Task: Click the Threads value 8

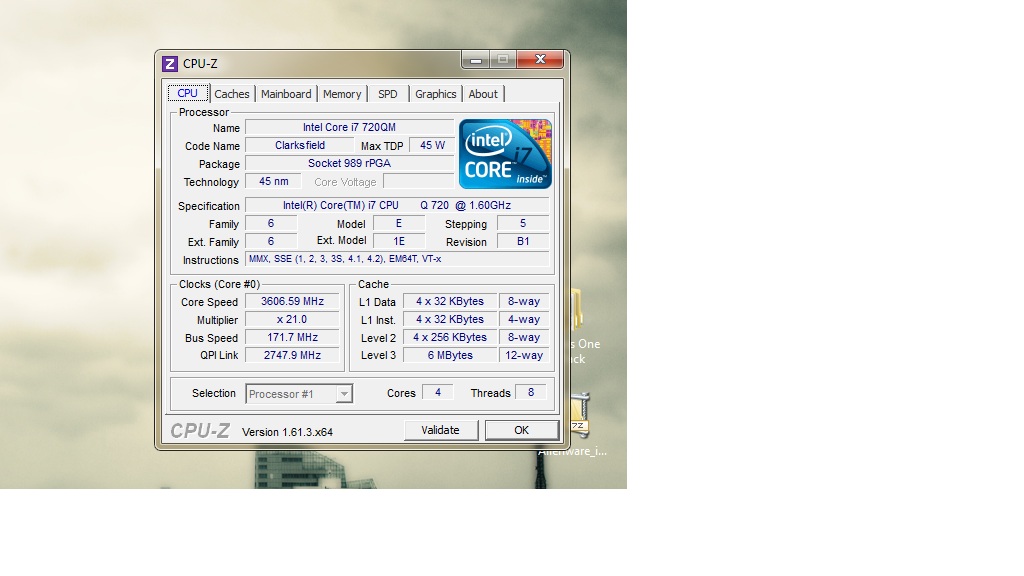Action: click(x=531, y=392)
